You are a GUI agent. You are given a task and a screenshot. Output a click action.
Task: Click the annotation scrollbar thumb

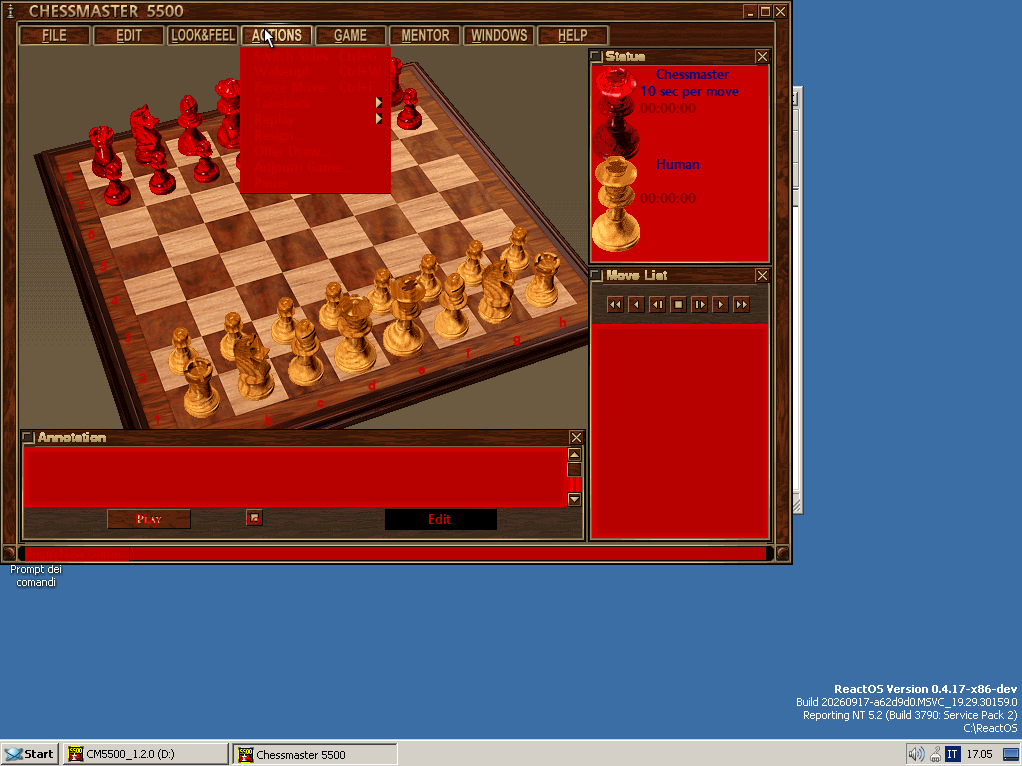574,469
